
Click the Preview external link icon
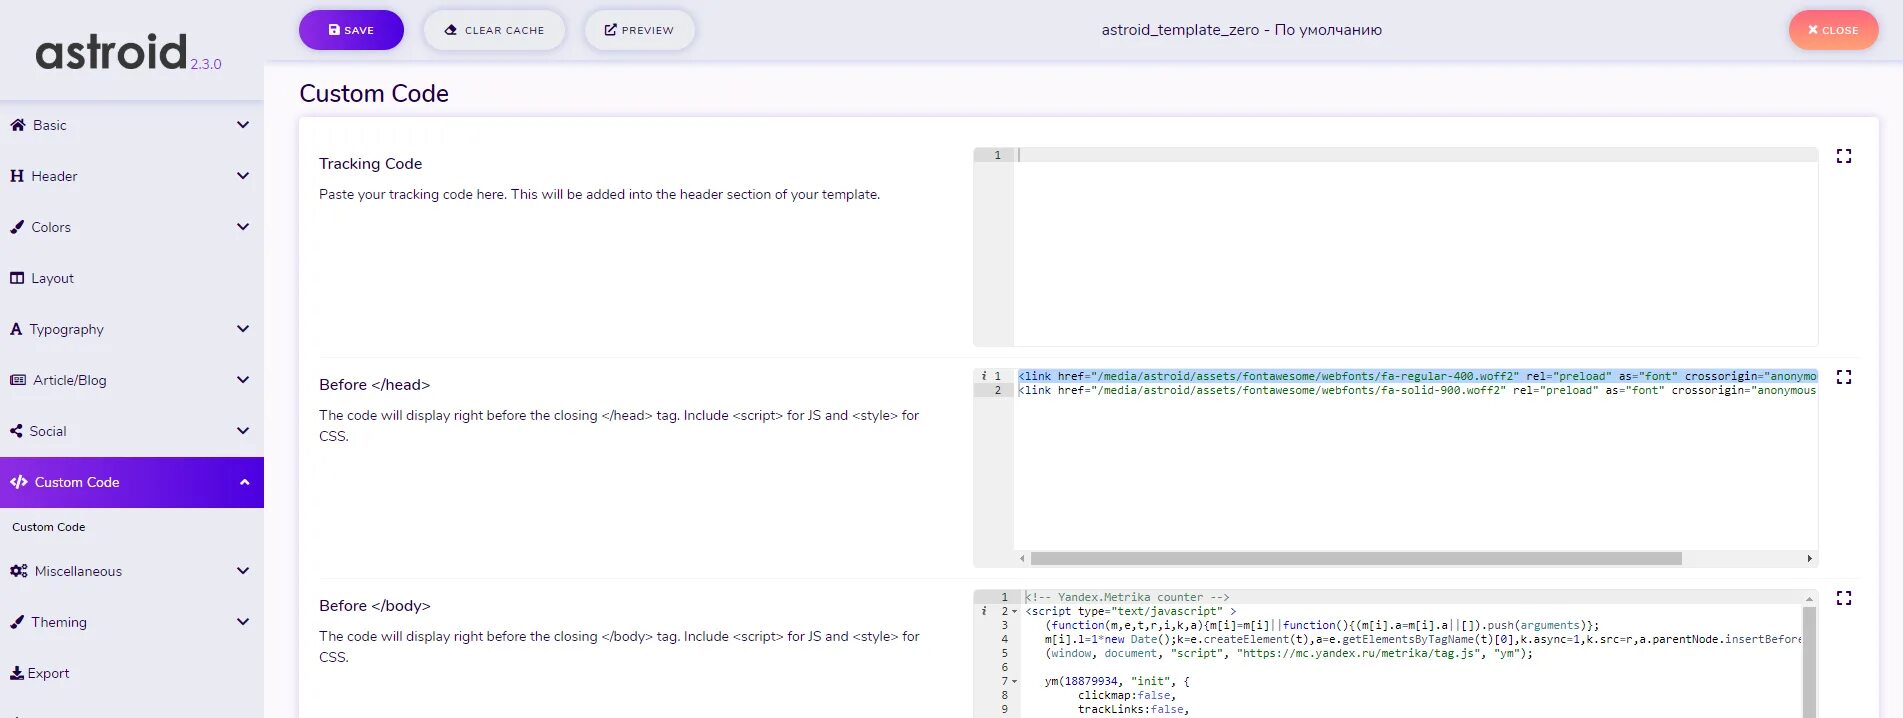click(x=610, y=30)
